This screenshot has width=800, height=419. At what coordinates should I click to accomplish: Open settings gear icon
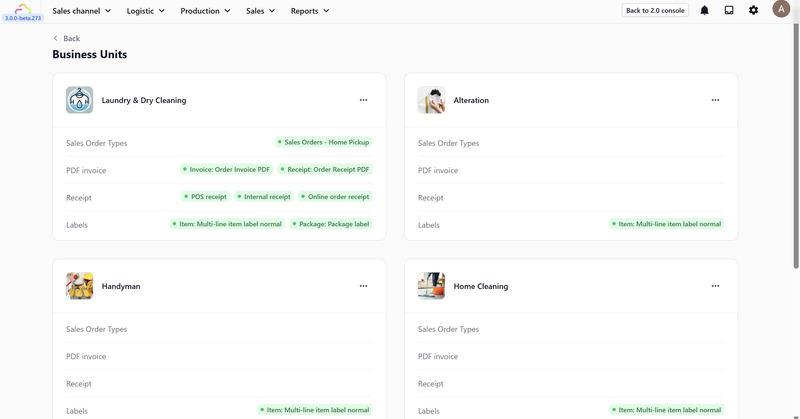[753, 10]
